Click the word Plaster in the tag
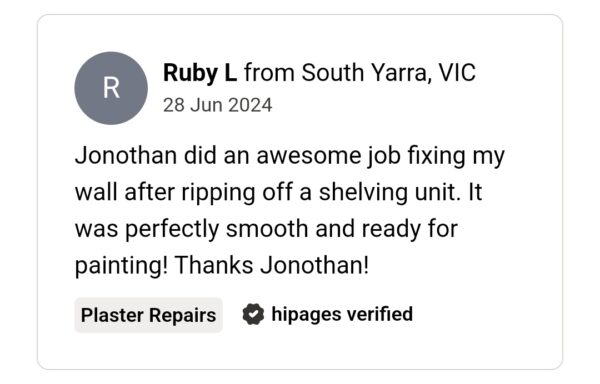This screenshot has height=384, width=600. [x=112, y=315]
